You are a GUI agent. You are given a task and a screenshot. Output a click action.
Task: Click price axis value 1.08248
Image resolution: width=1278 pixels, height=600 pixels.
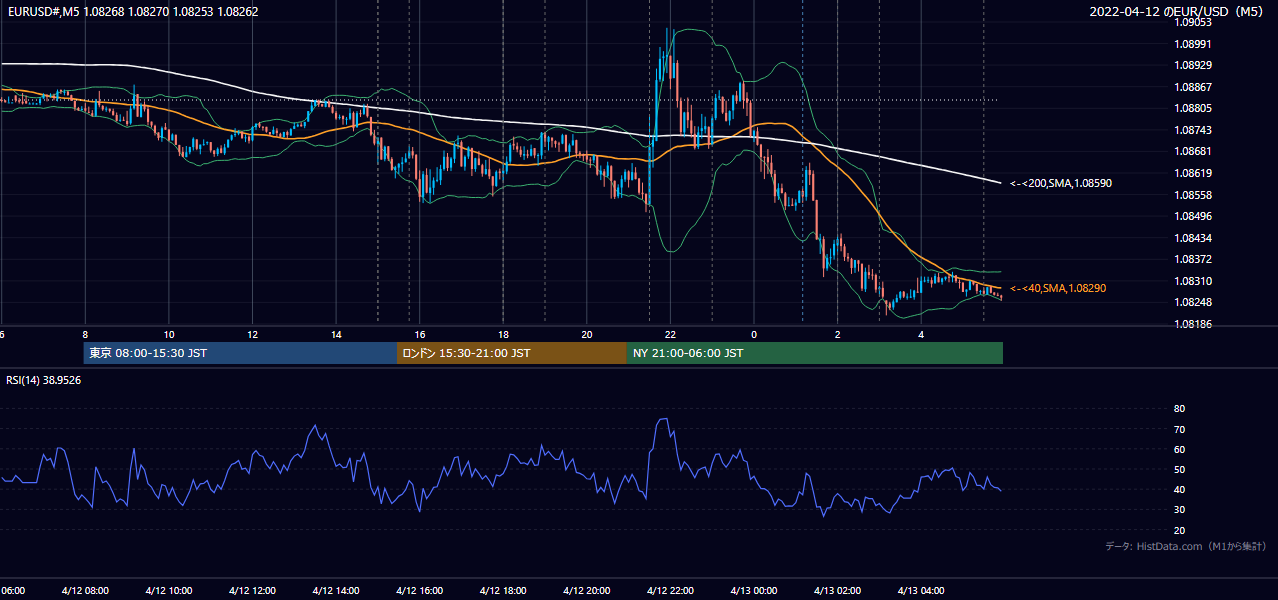1192,302
